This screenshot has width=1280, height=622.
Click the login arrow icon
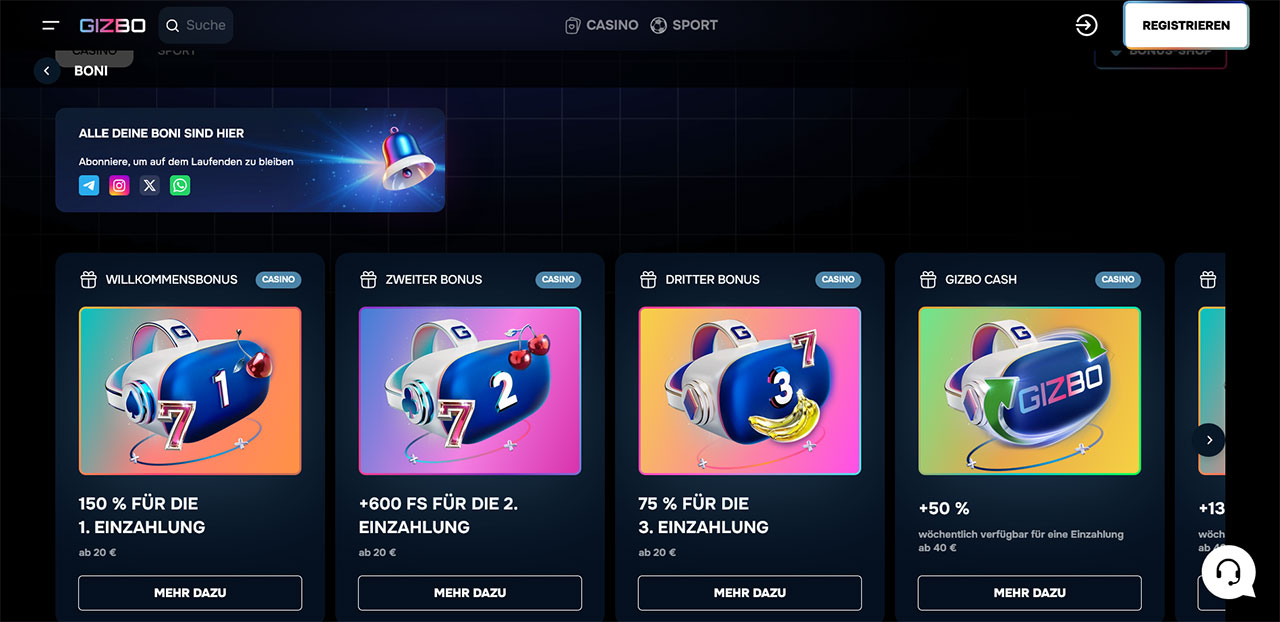[x=1086, y=25]
